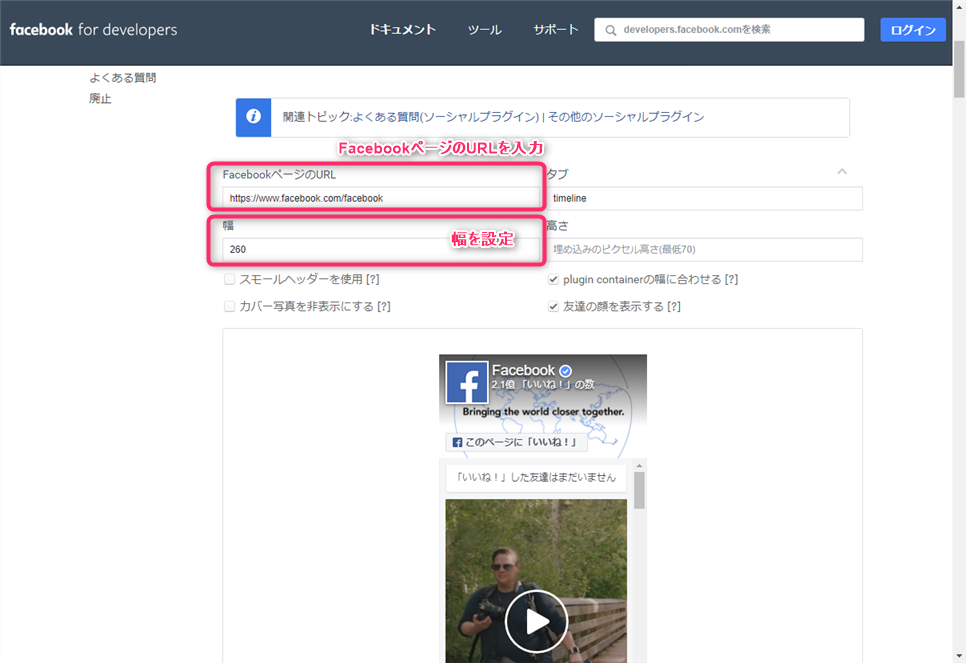Click the page scrollbar down arrow
The image size is (966, 663).
(959, 656)
